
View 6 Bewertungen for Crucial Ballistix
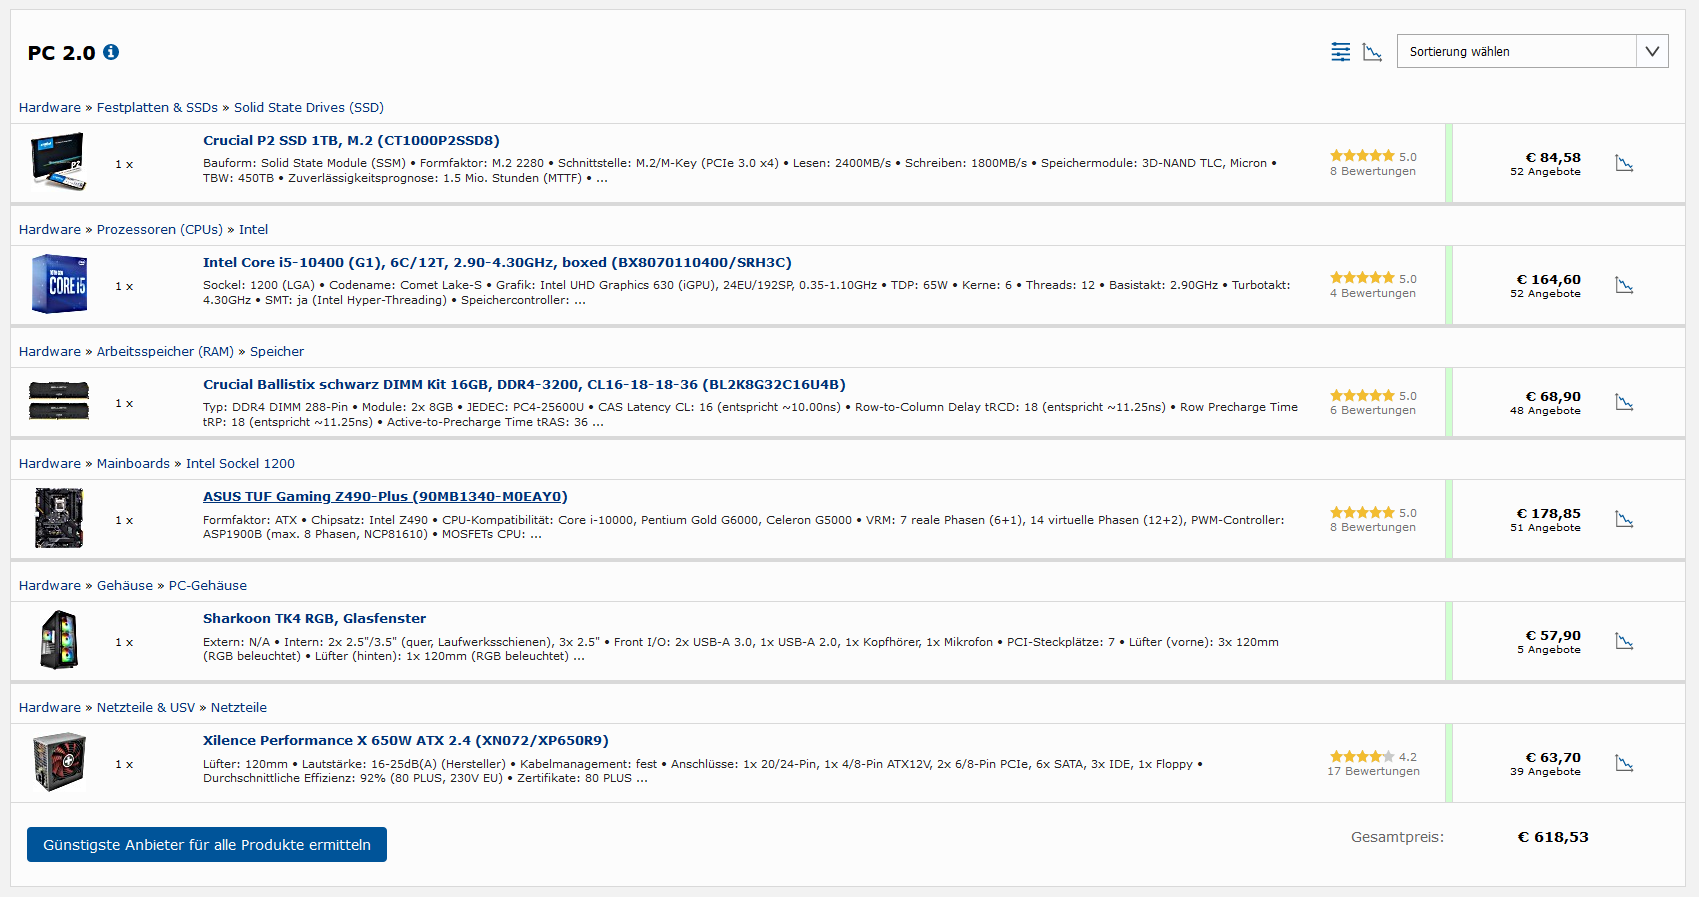click(x=1373, y=411)
